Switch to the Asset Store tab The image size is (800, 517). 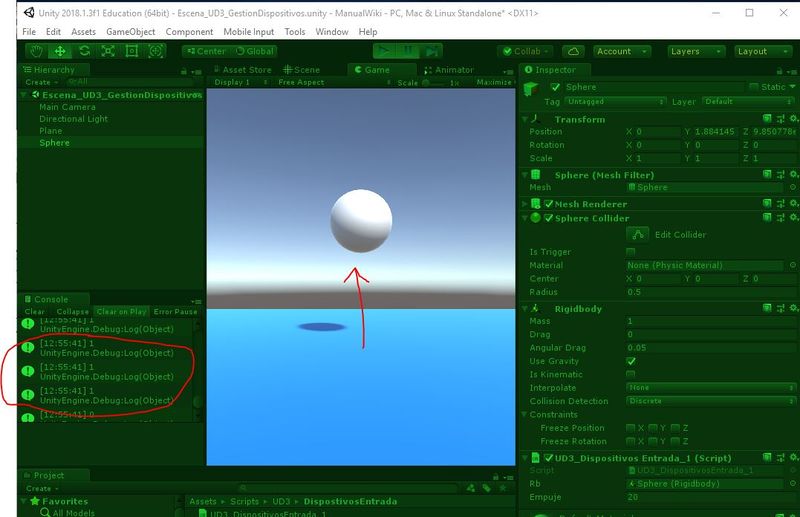click(243, 70)
